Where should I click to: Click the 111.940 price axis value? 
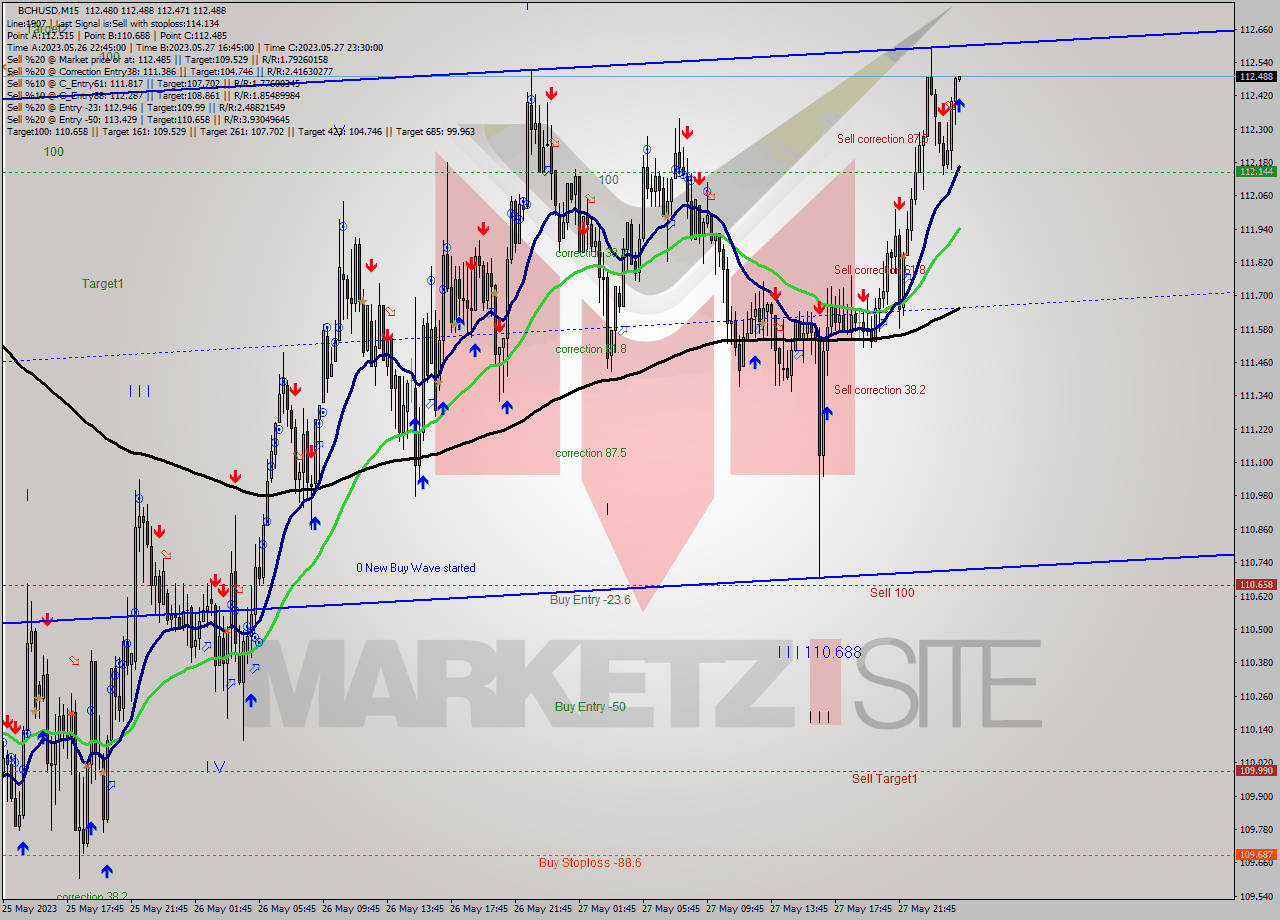tap(1256, 230)
